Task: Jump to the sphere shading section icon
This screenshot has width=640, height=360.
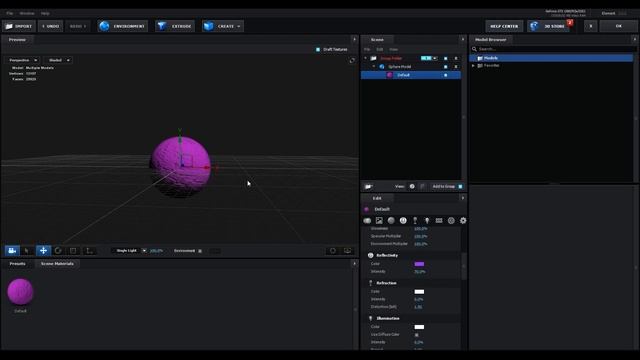Action: pyautogui.click(x=391, y=220)
